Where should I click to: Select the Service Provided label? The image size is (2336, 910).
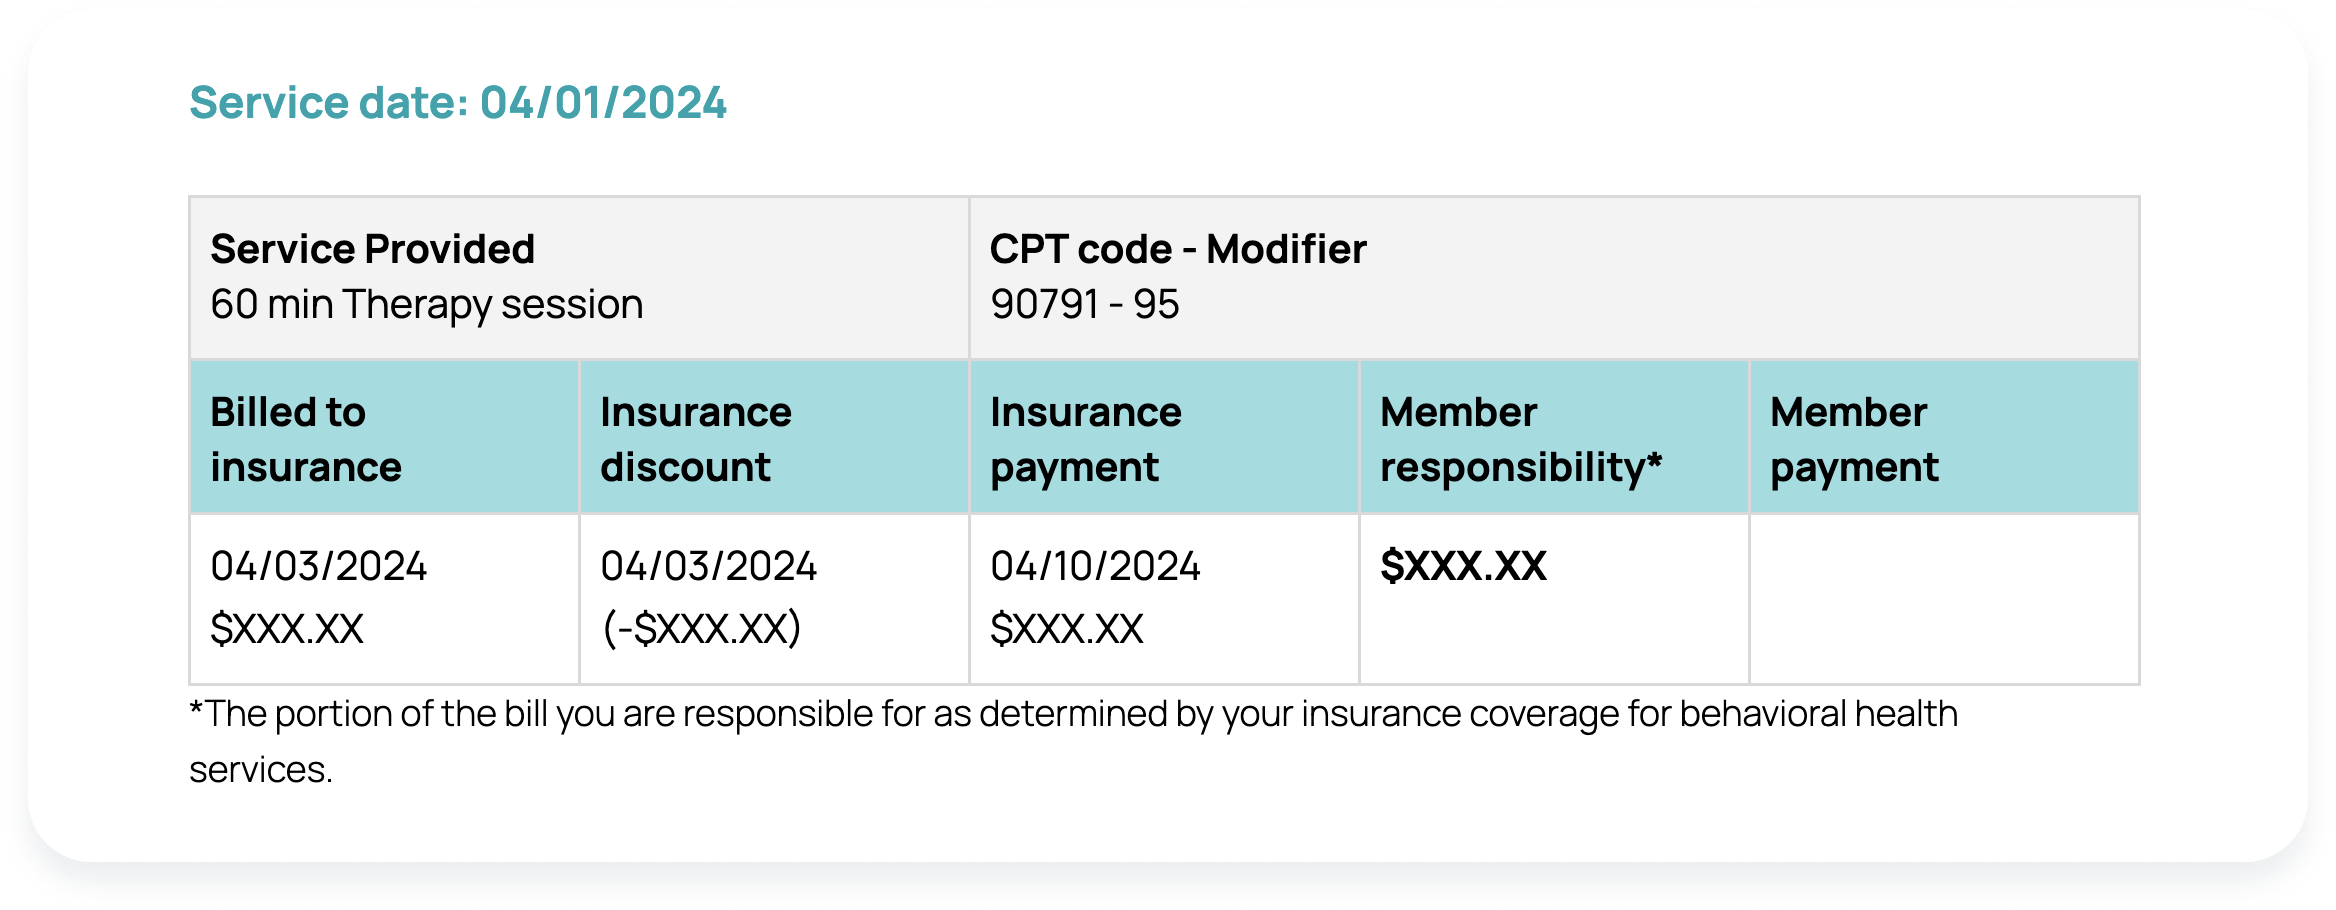pyautogui.click(x=372, y=249)
